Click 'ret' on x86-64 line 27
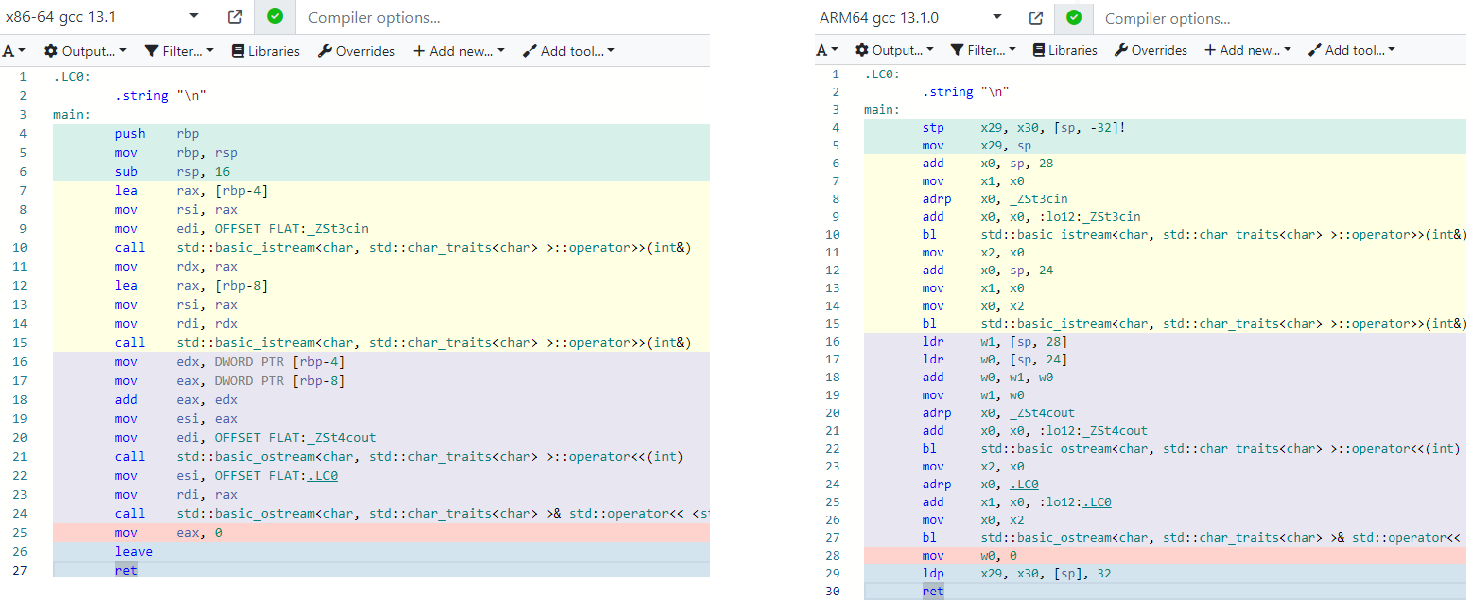1481x605 pixels. [126, 570]
